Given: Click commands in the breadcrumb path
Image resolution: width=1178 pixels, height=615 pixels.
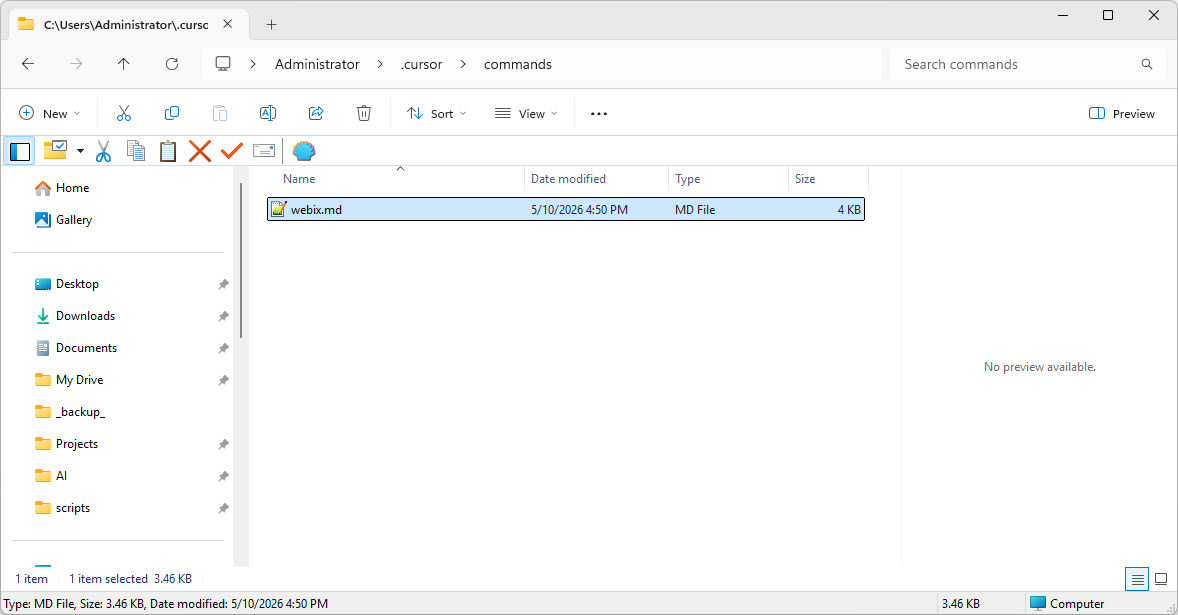Looking at the screenshot, I should [x=518, y=64].
